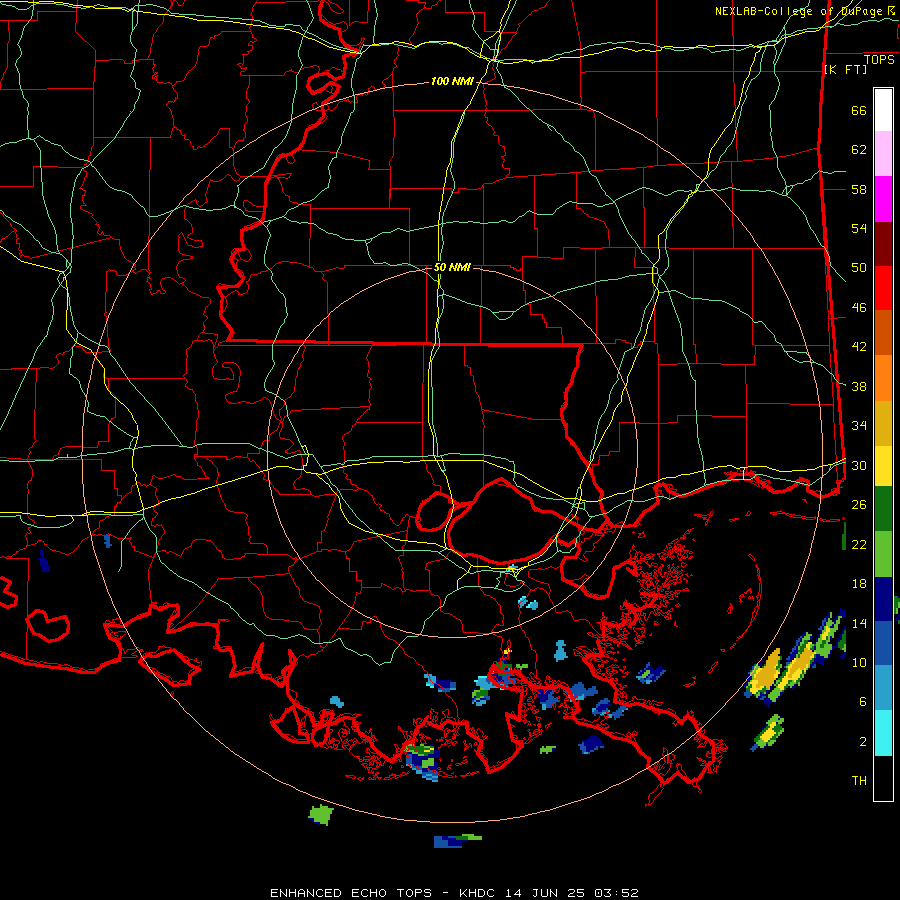Click the legend value 42
The width and height of the screenshot is (900, 900).
(x=859, y=347)
